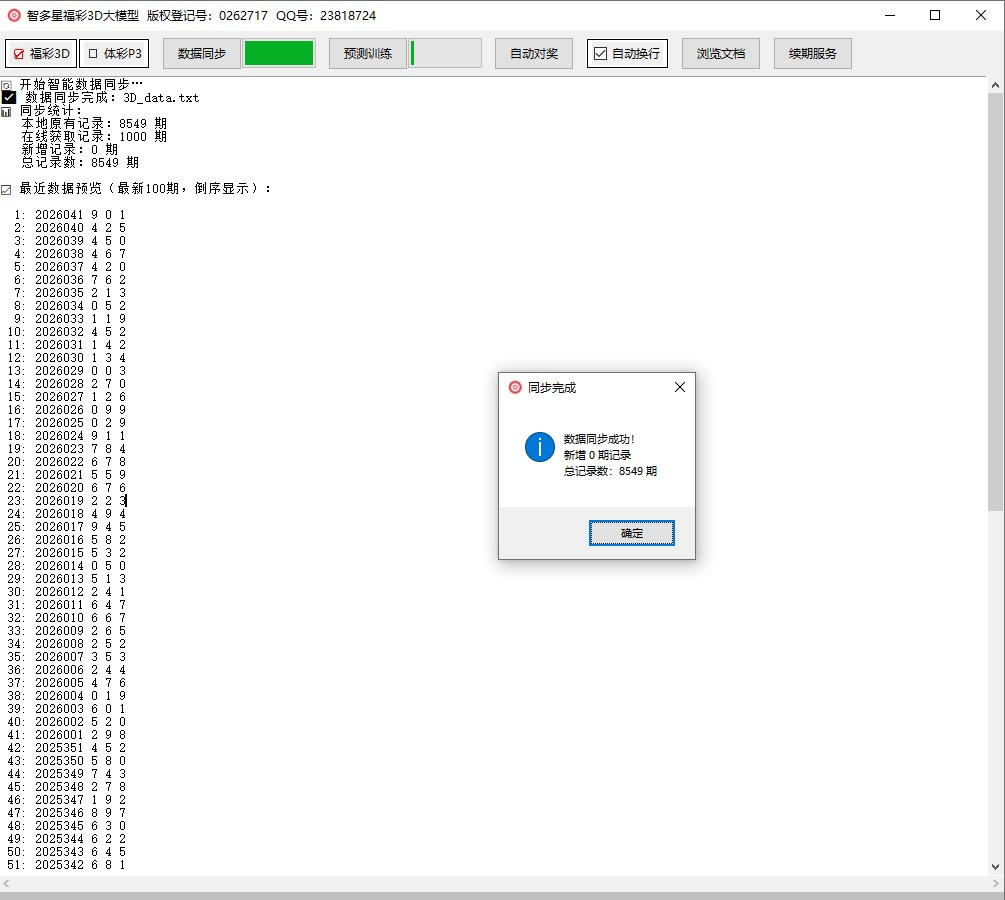Click the icon beside 开始智能数据同步 line

click(7, 85)
